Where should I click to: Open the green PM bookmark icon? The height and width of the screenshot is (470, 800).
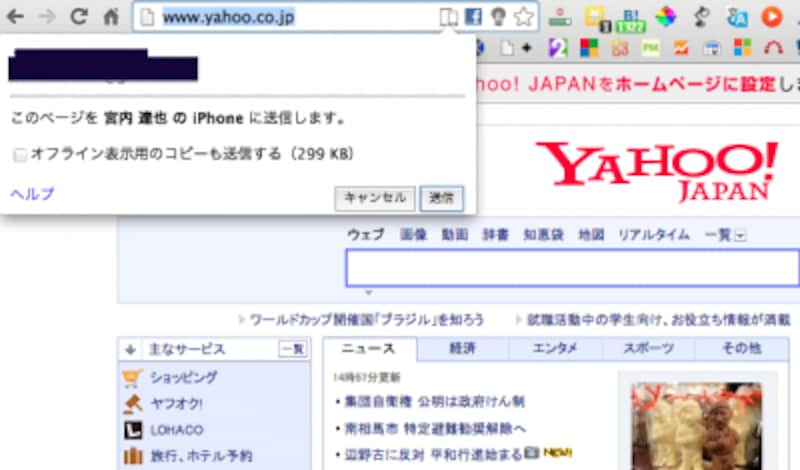coord(651,48)
